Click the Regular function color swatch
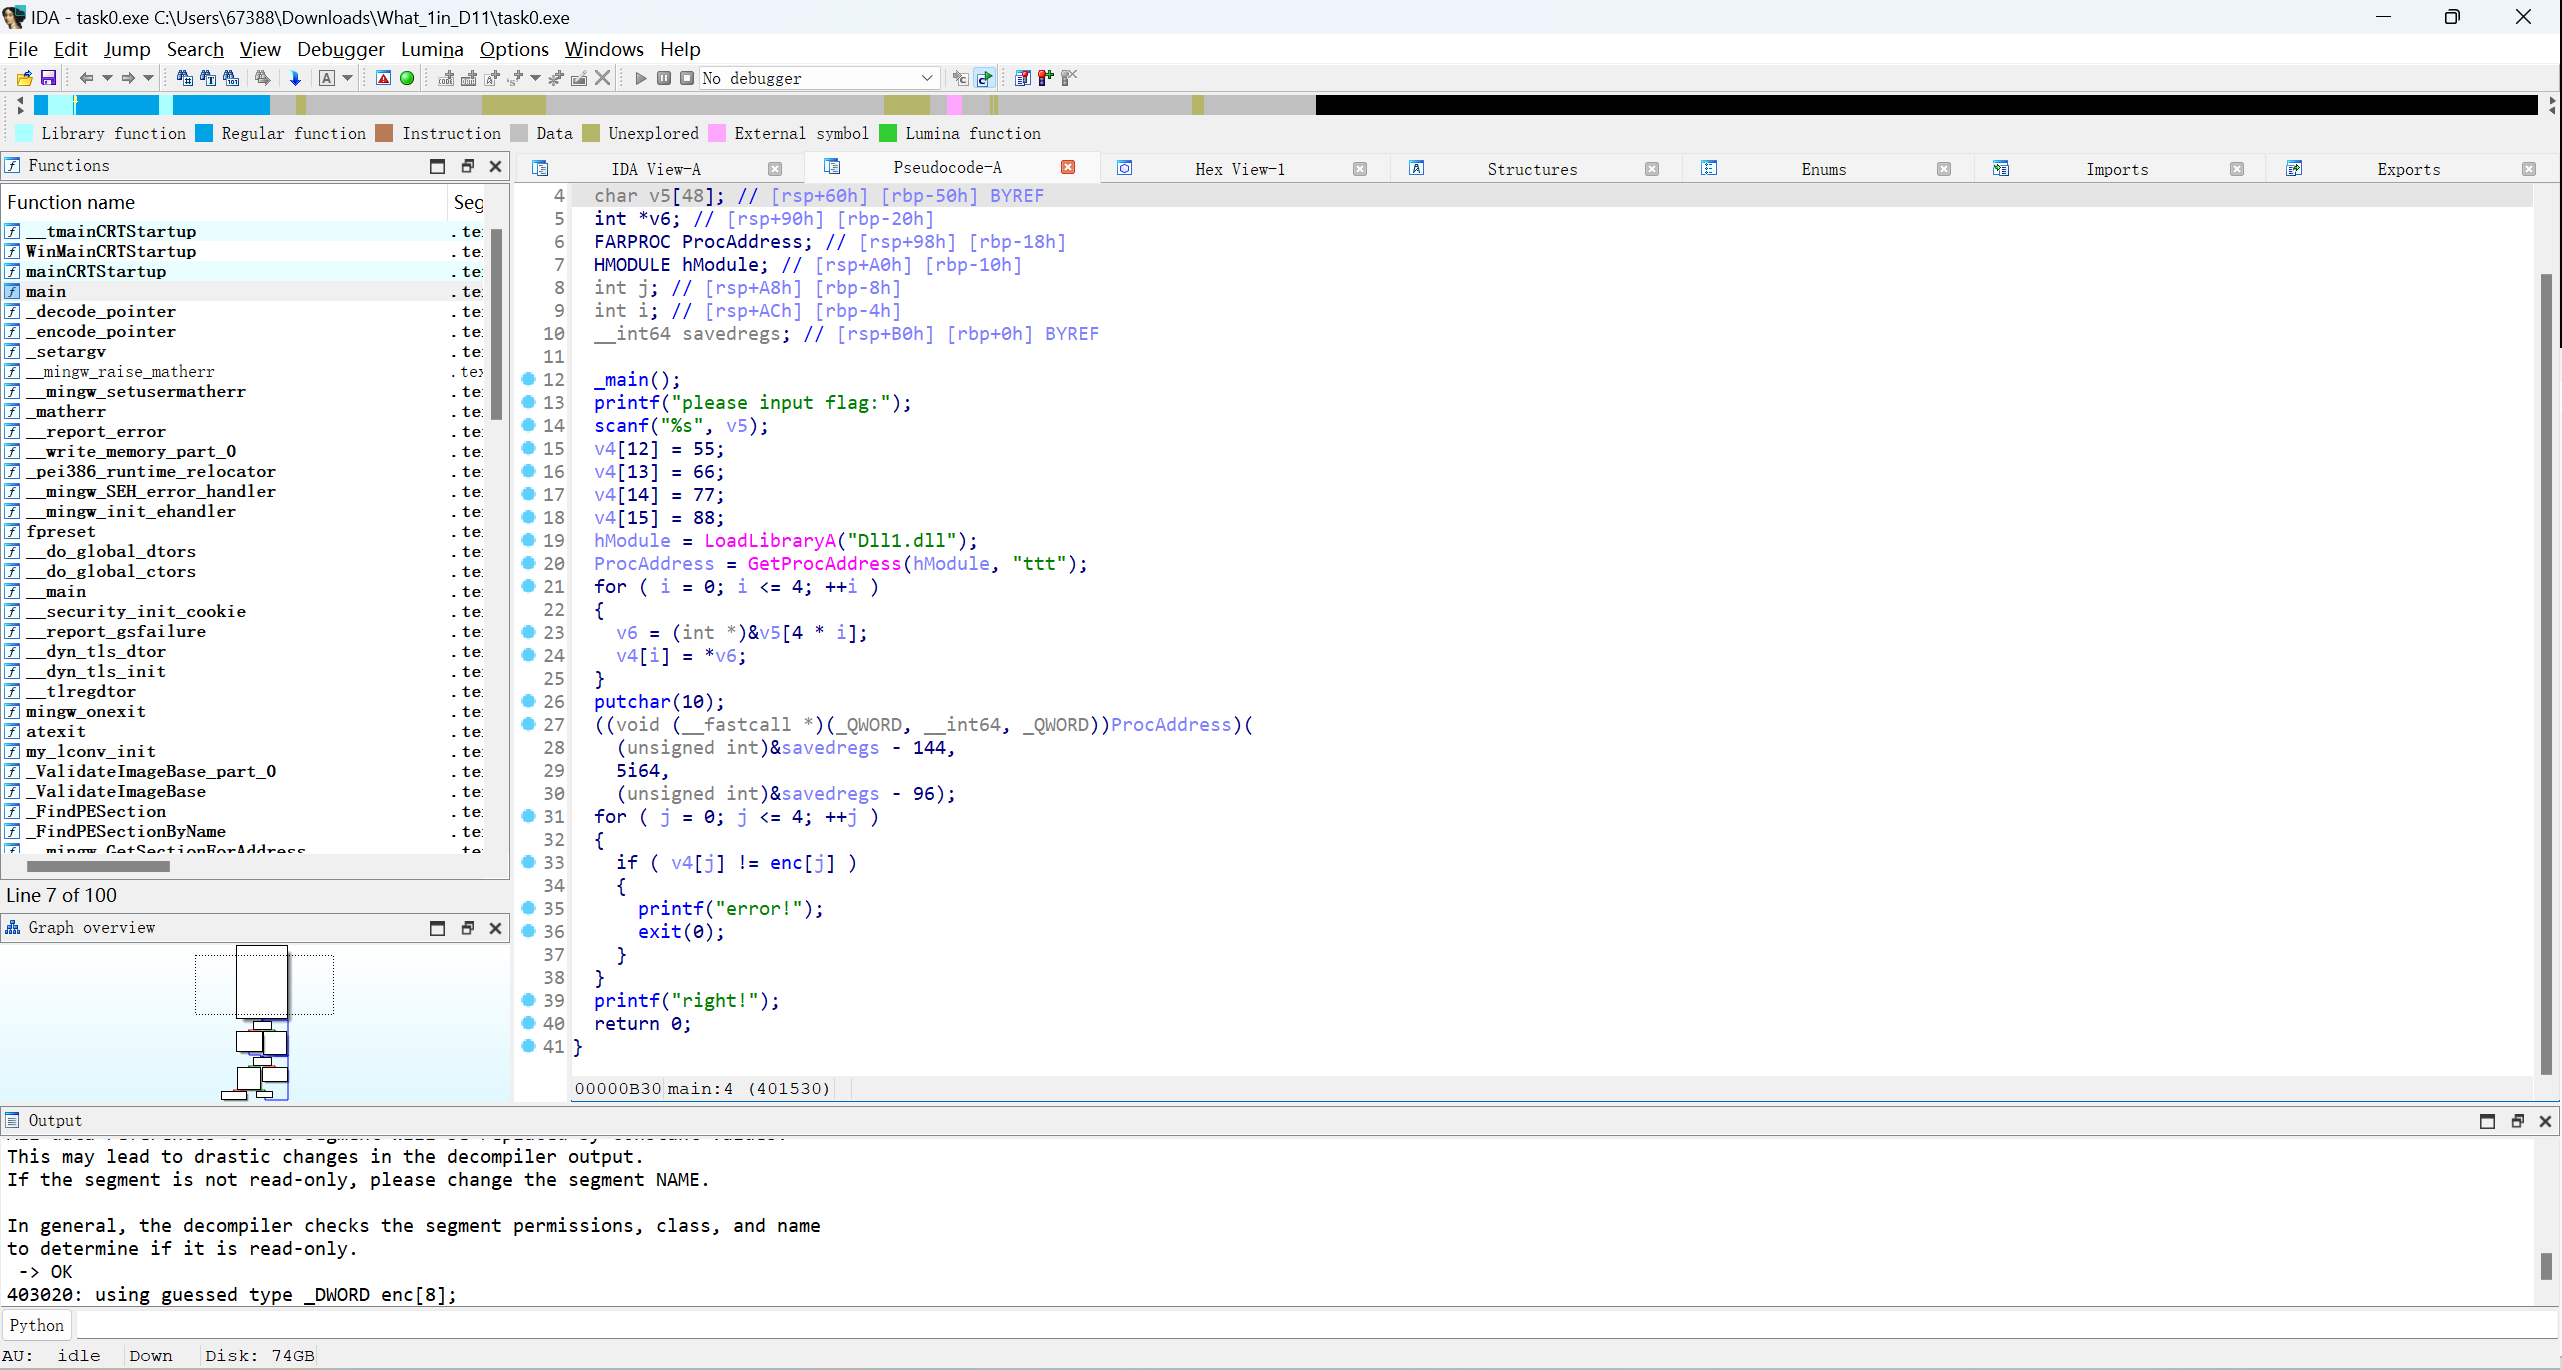This screenshot has height=1370, width=2562. coord(204,133)
